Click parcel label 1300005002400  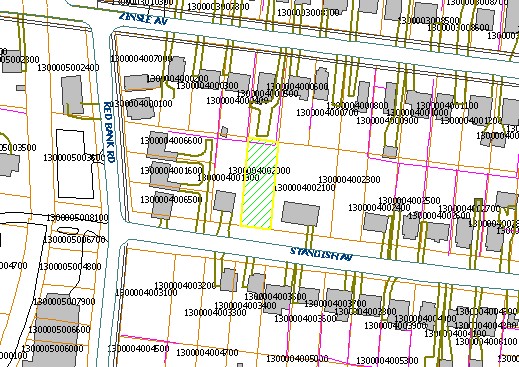tap(68, 68)
